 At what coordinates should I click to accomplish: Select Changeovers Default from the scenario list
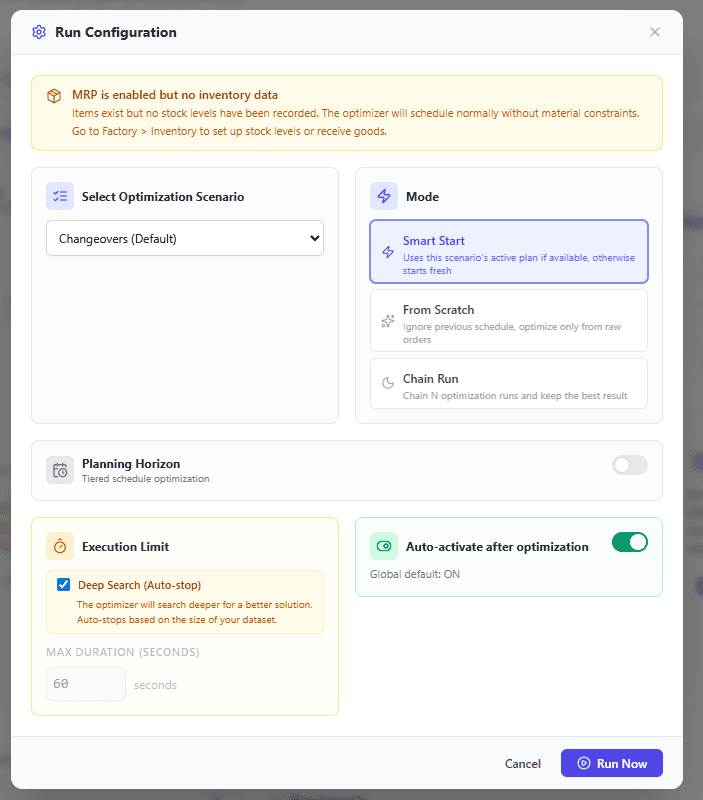pos(184,238)
